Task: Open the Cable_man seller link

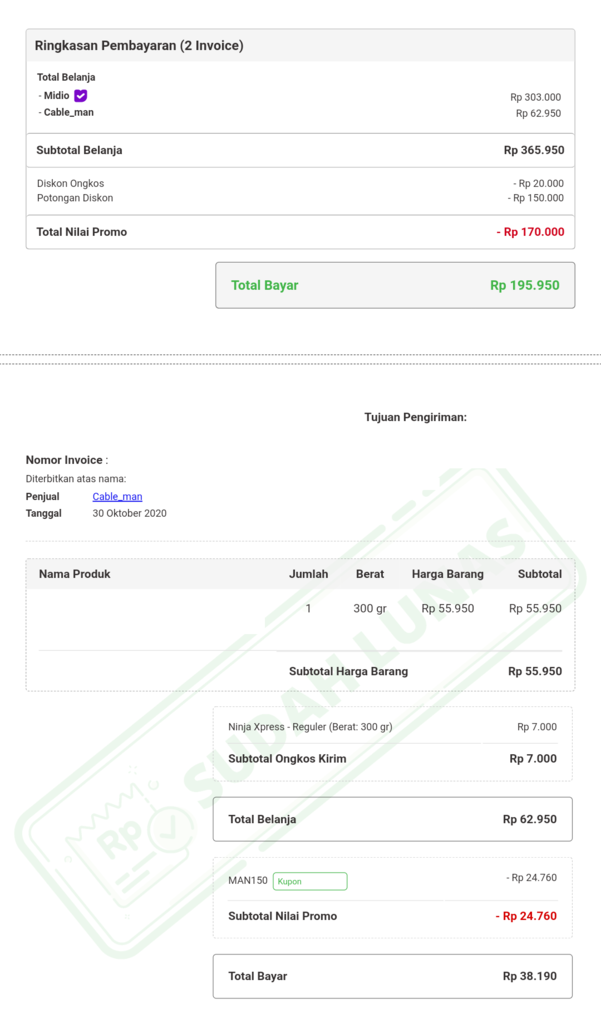Action: pos(117,496)
